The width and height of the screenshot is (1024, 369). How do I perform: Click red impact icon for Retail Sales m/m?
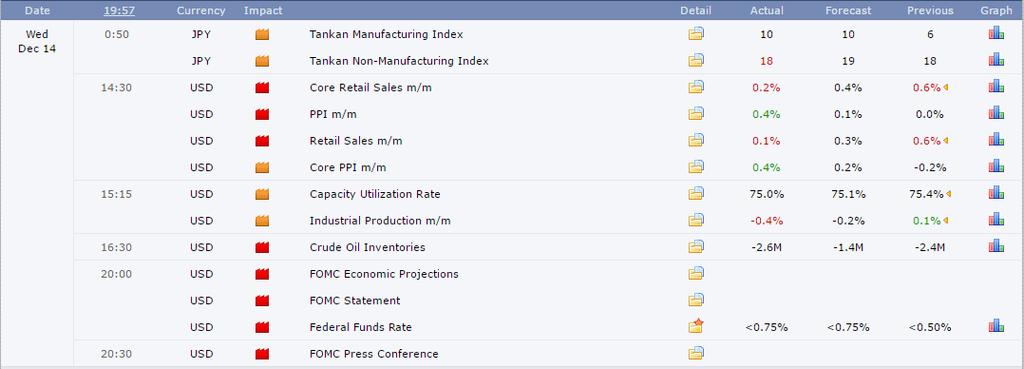pos(262,141)
